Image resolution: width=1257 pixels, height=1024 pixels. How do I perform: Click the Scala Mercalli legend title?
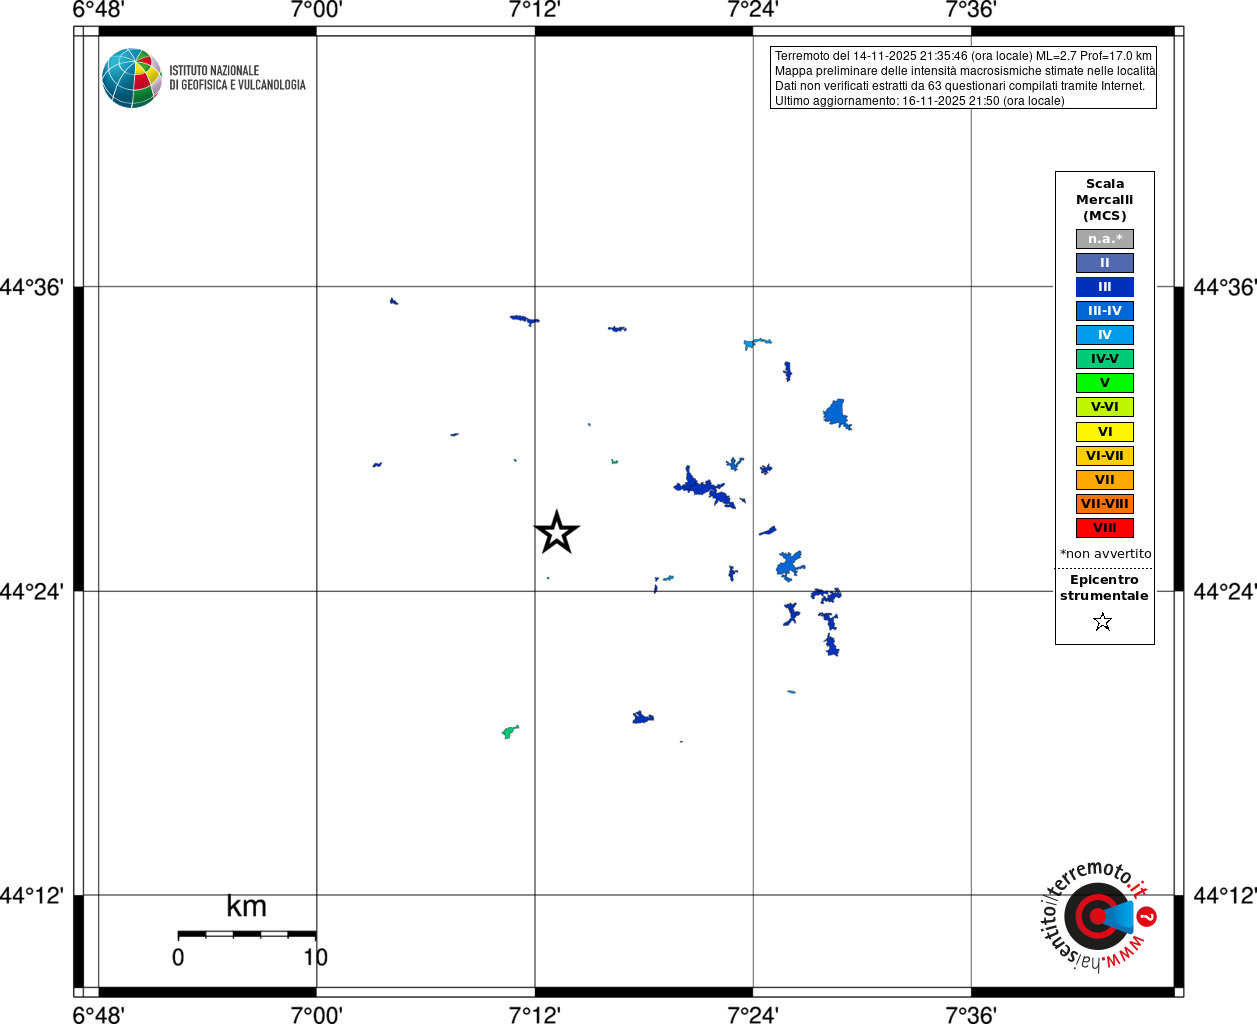pos(1104,199)
